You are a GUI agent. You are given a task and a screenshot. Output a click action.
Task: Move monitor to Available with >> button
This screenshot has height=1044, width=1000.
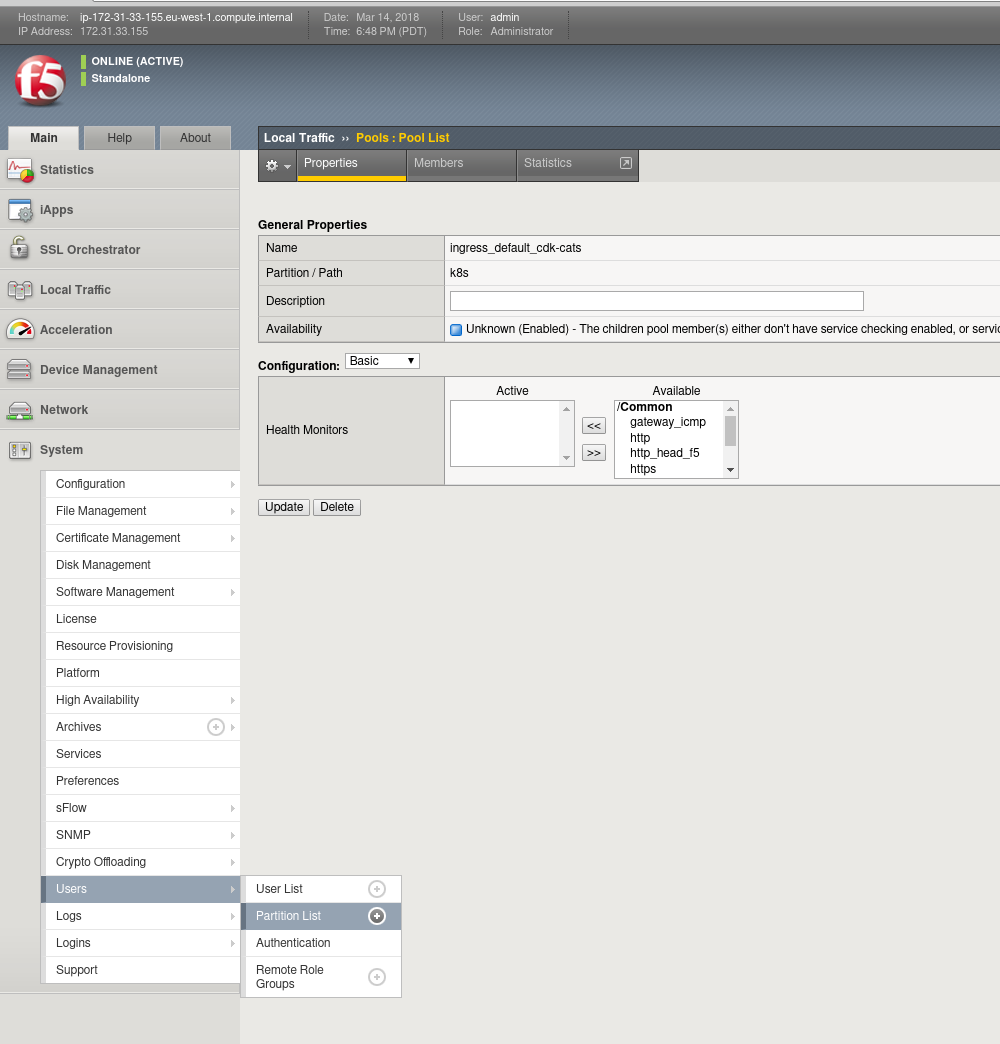[594, 453]
